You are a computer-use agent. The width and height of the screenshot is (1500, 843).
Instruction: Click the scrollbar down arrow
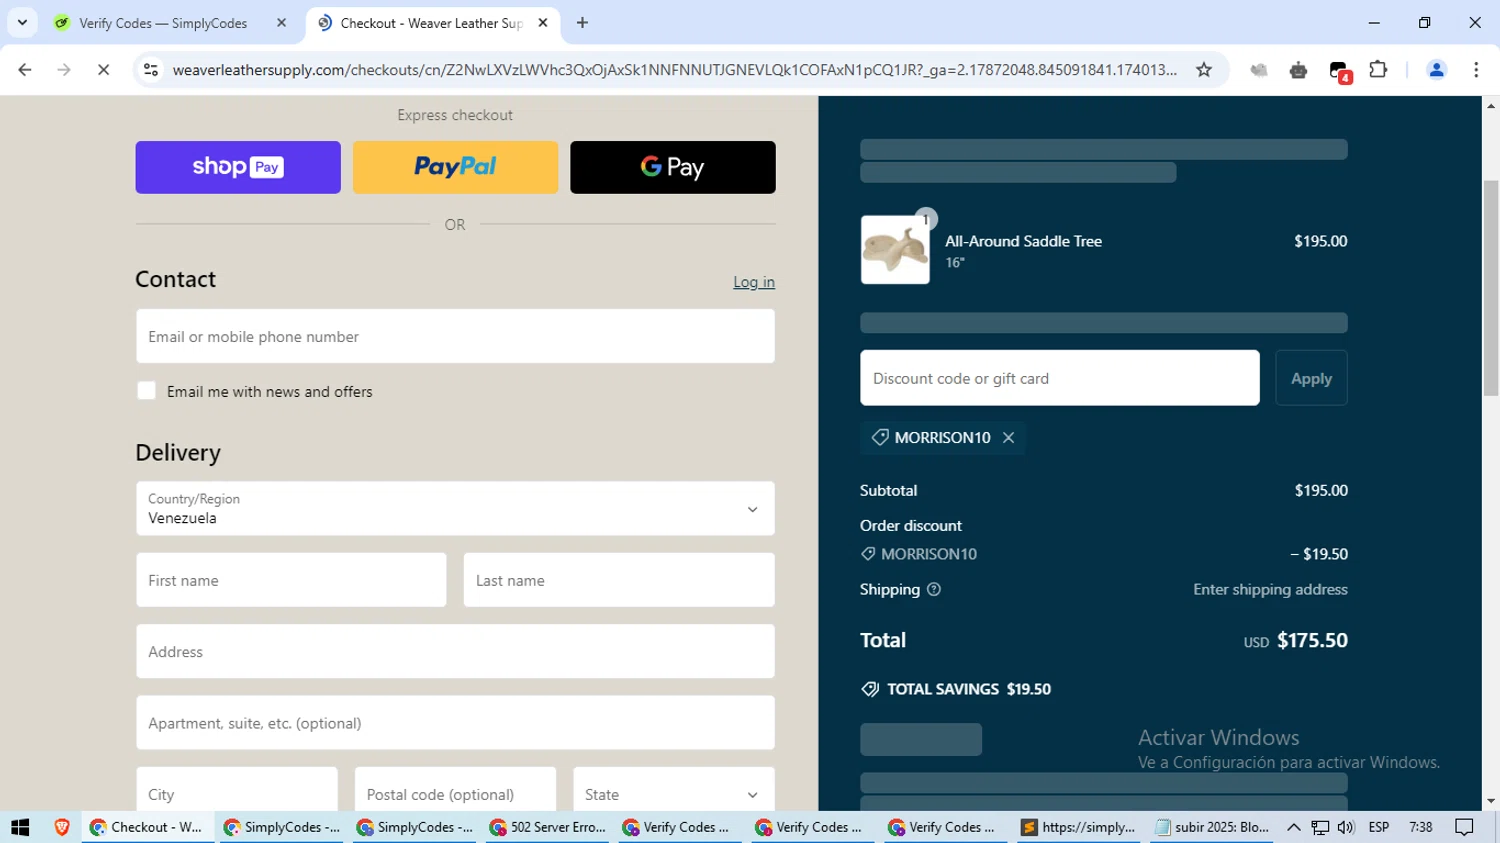(x=1491, y=802)
